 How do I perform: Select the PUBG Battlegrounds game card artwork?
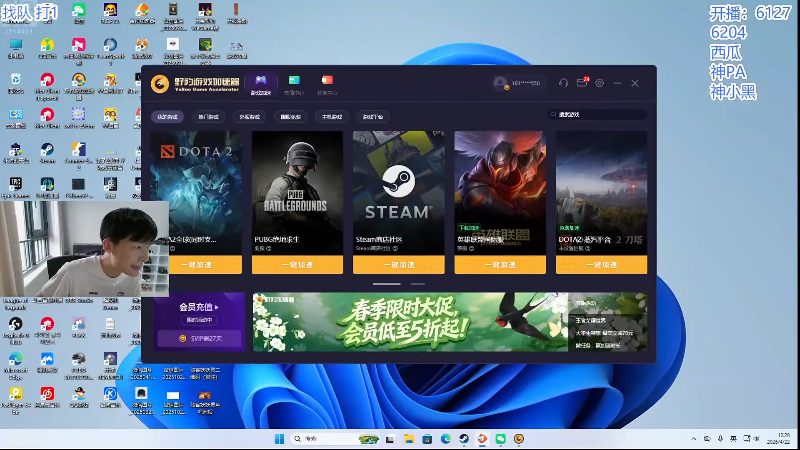pyautogui.click(x=297, y=193)
